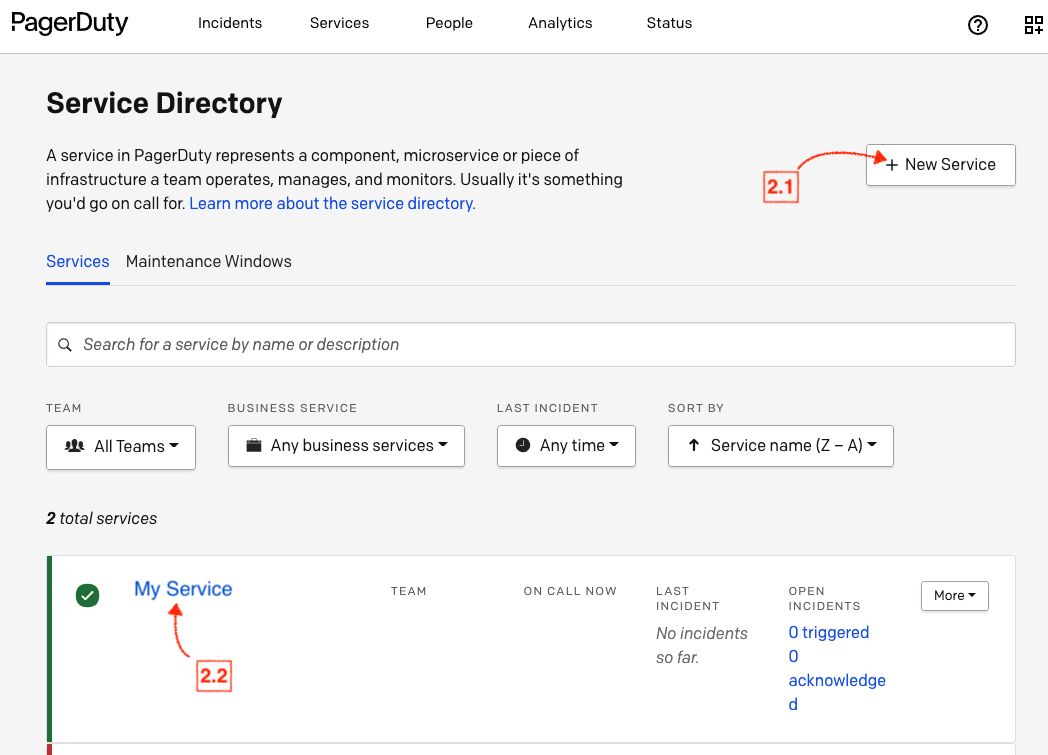View 0 triggered incidents
Screen dimensions: 1048x755
pyautogui.click(x=829, y=632)
